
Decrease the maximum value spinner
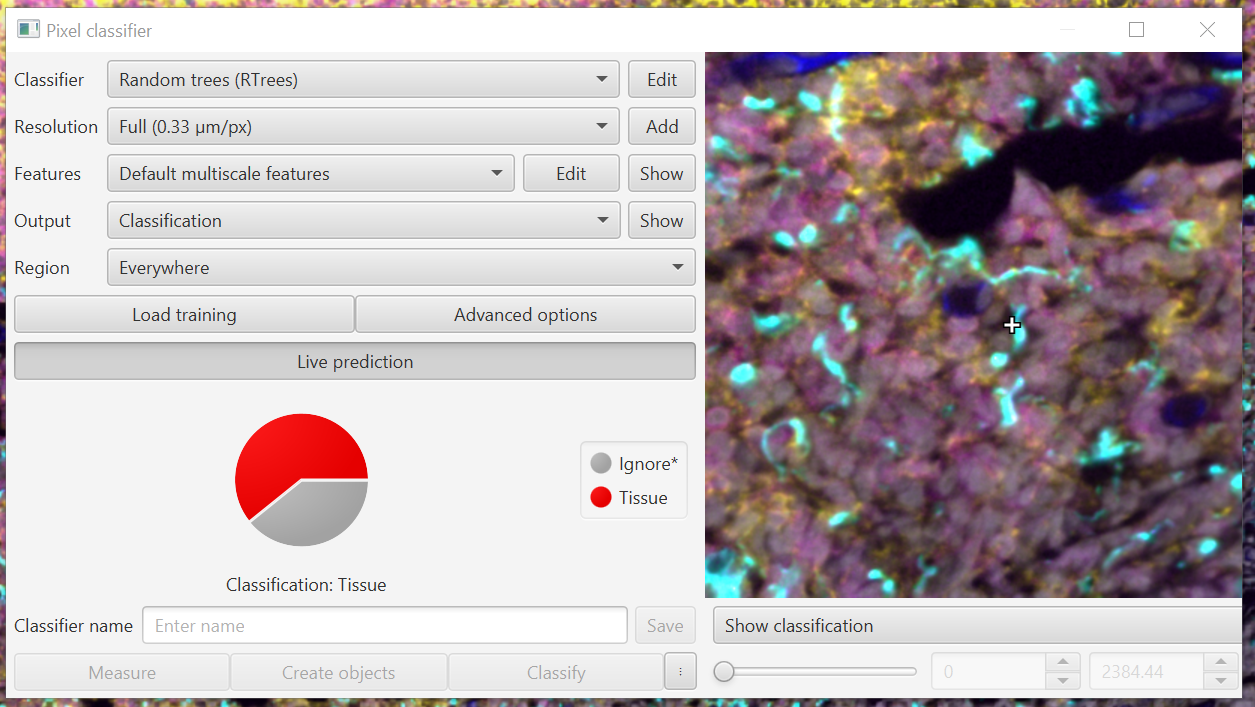pos(1221,682)
